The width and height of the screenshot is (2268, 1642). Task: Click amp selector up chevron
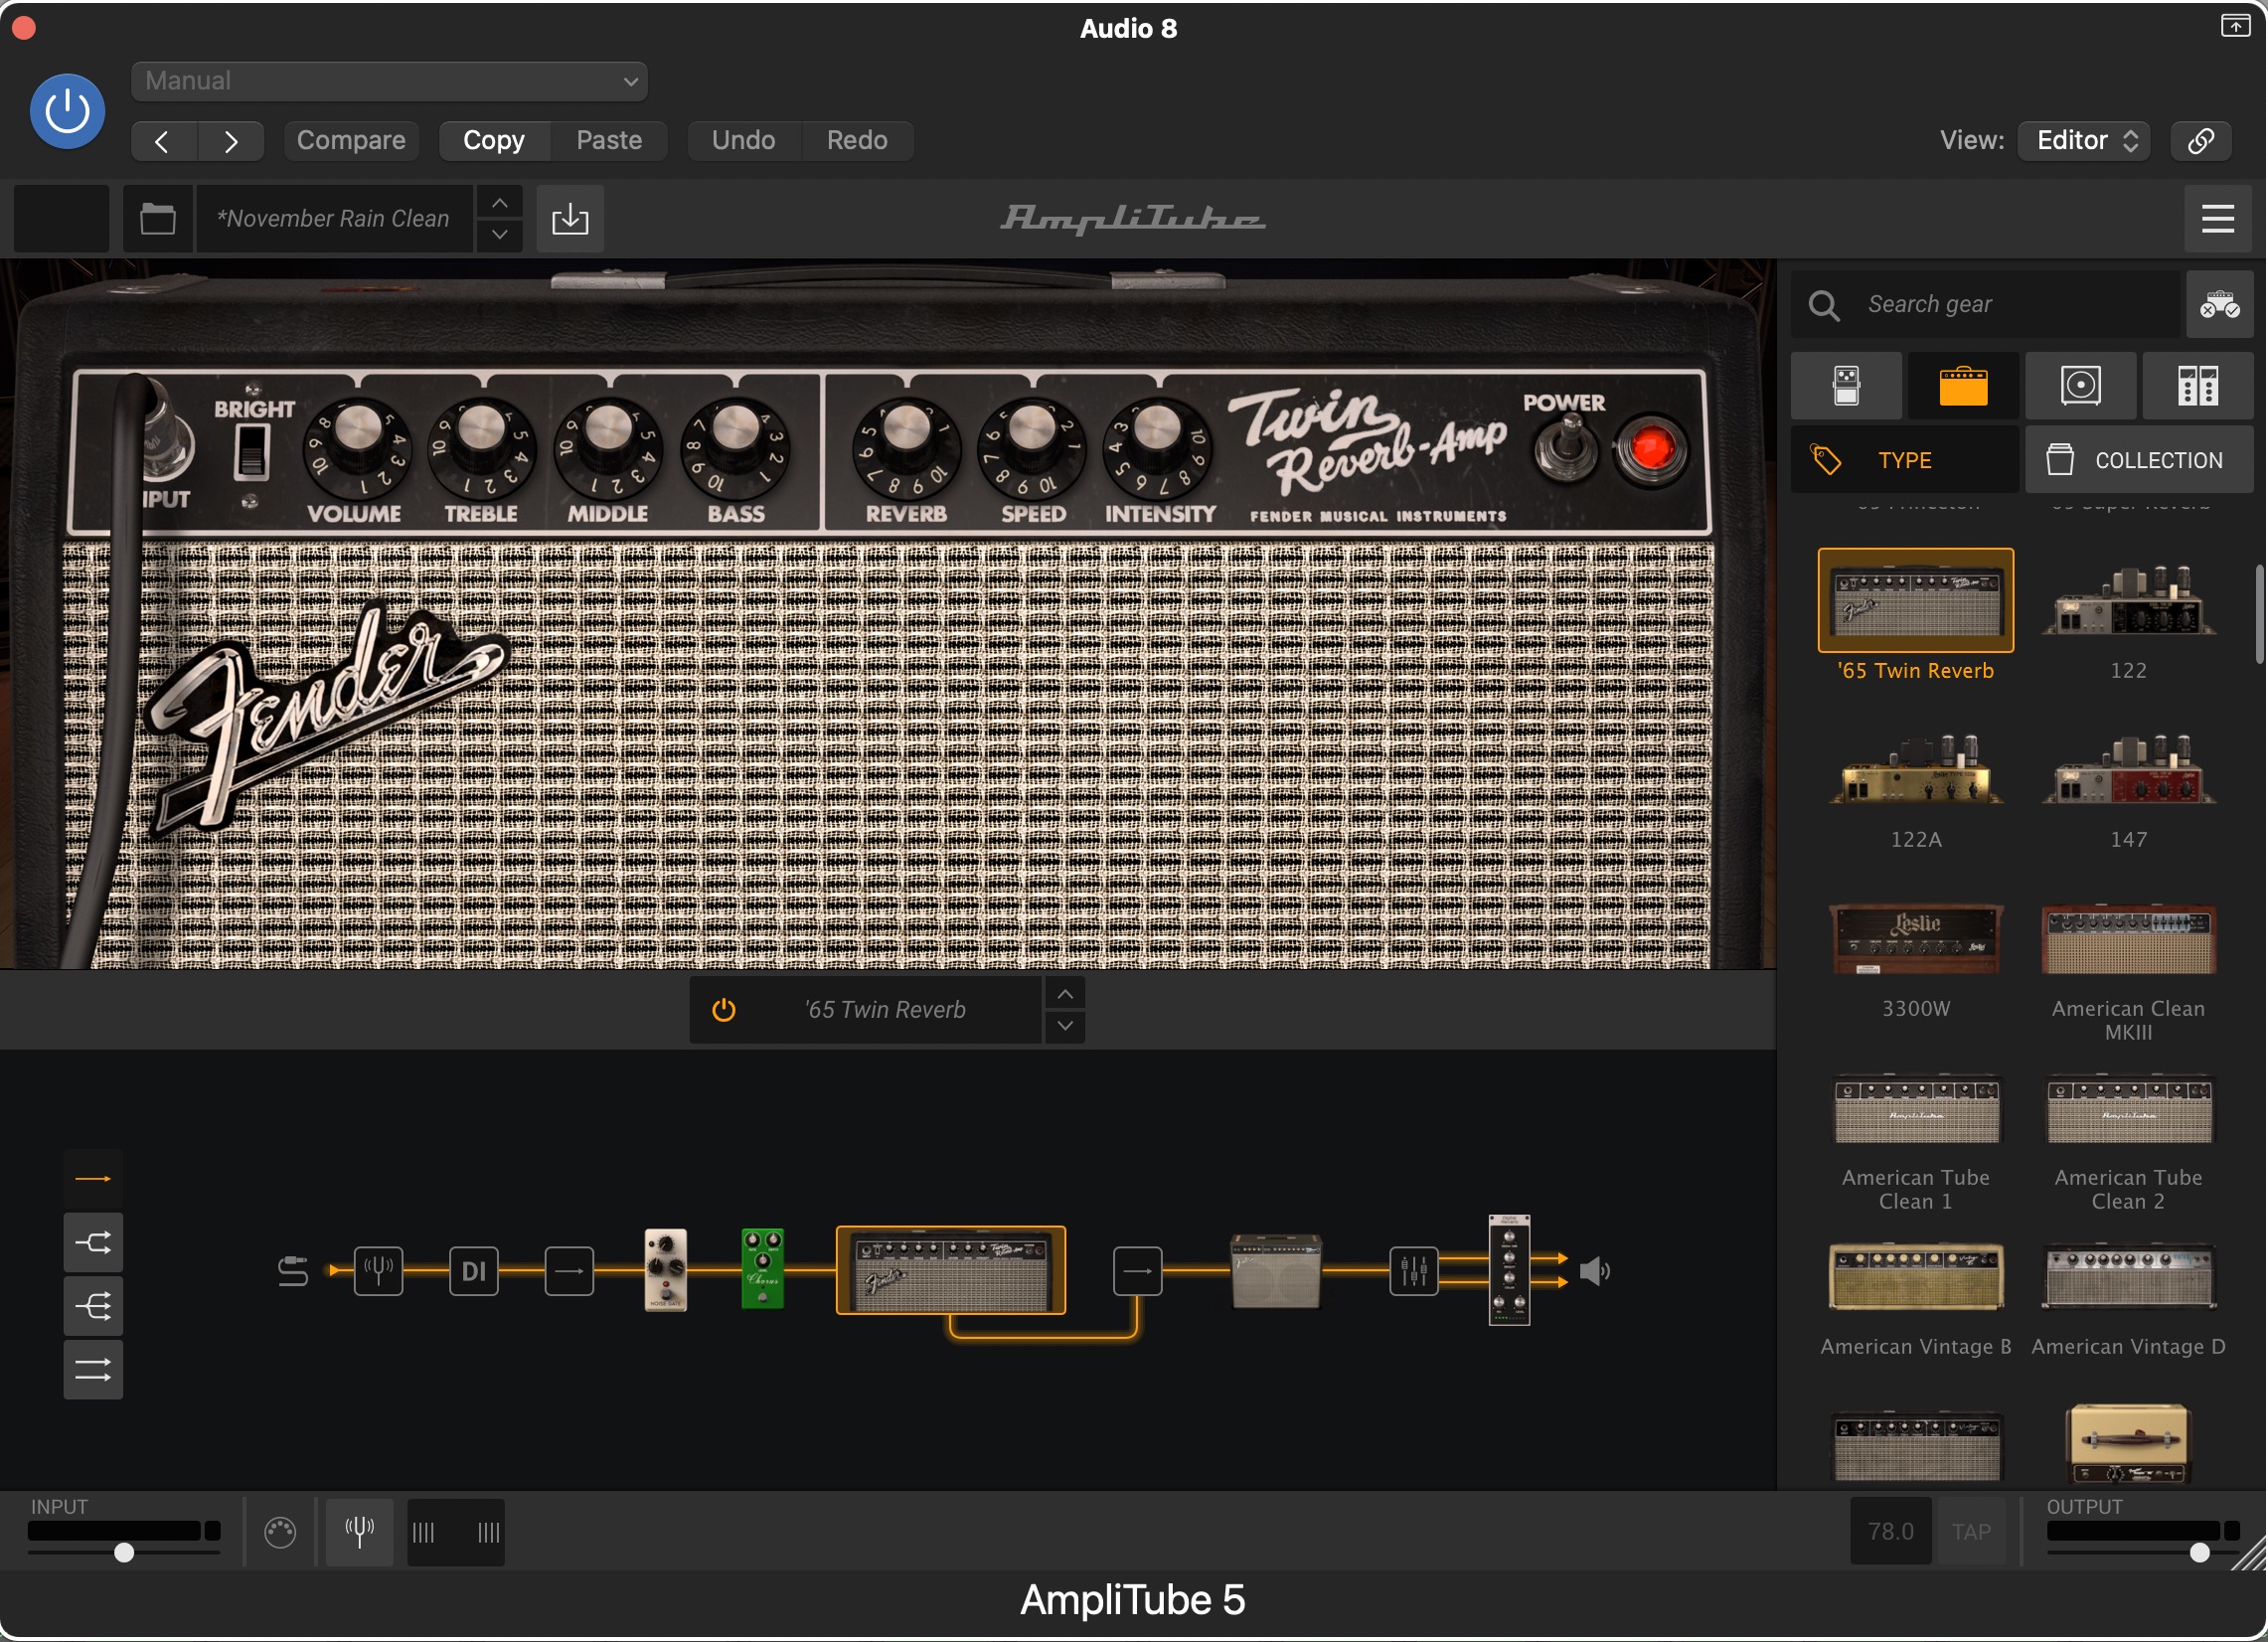[1065, 994]
